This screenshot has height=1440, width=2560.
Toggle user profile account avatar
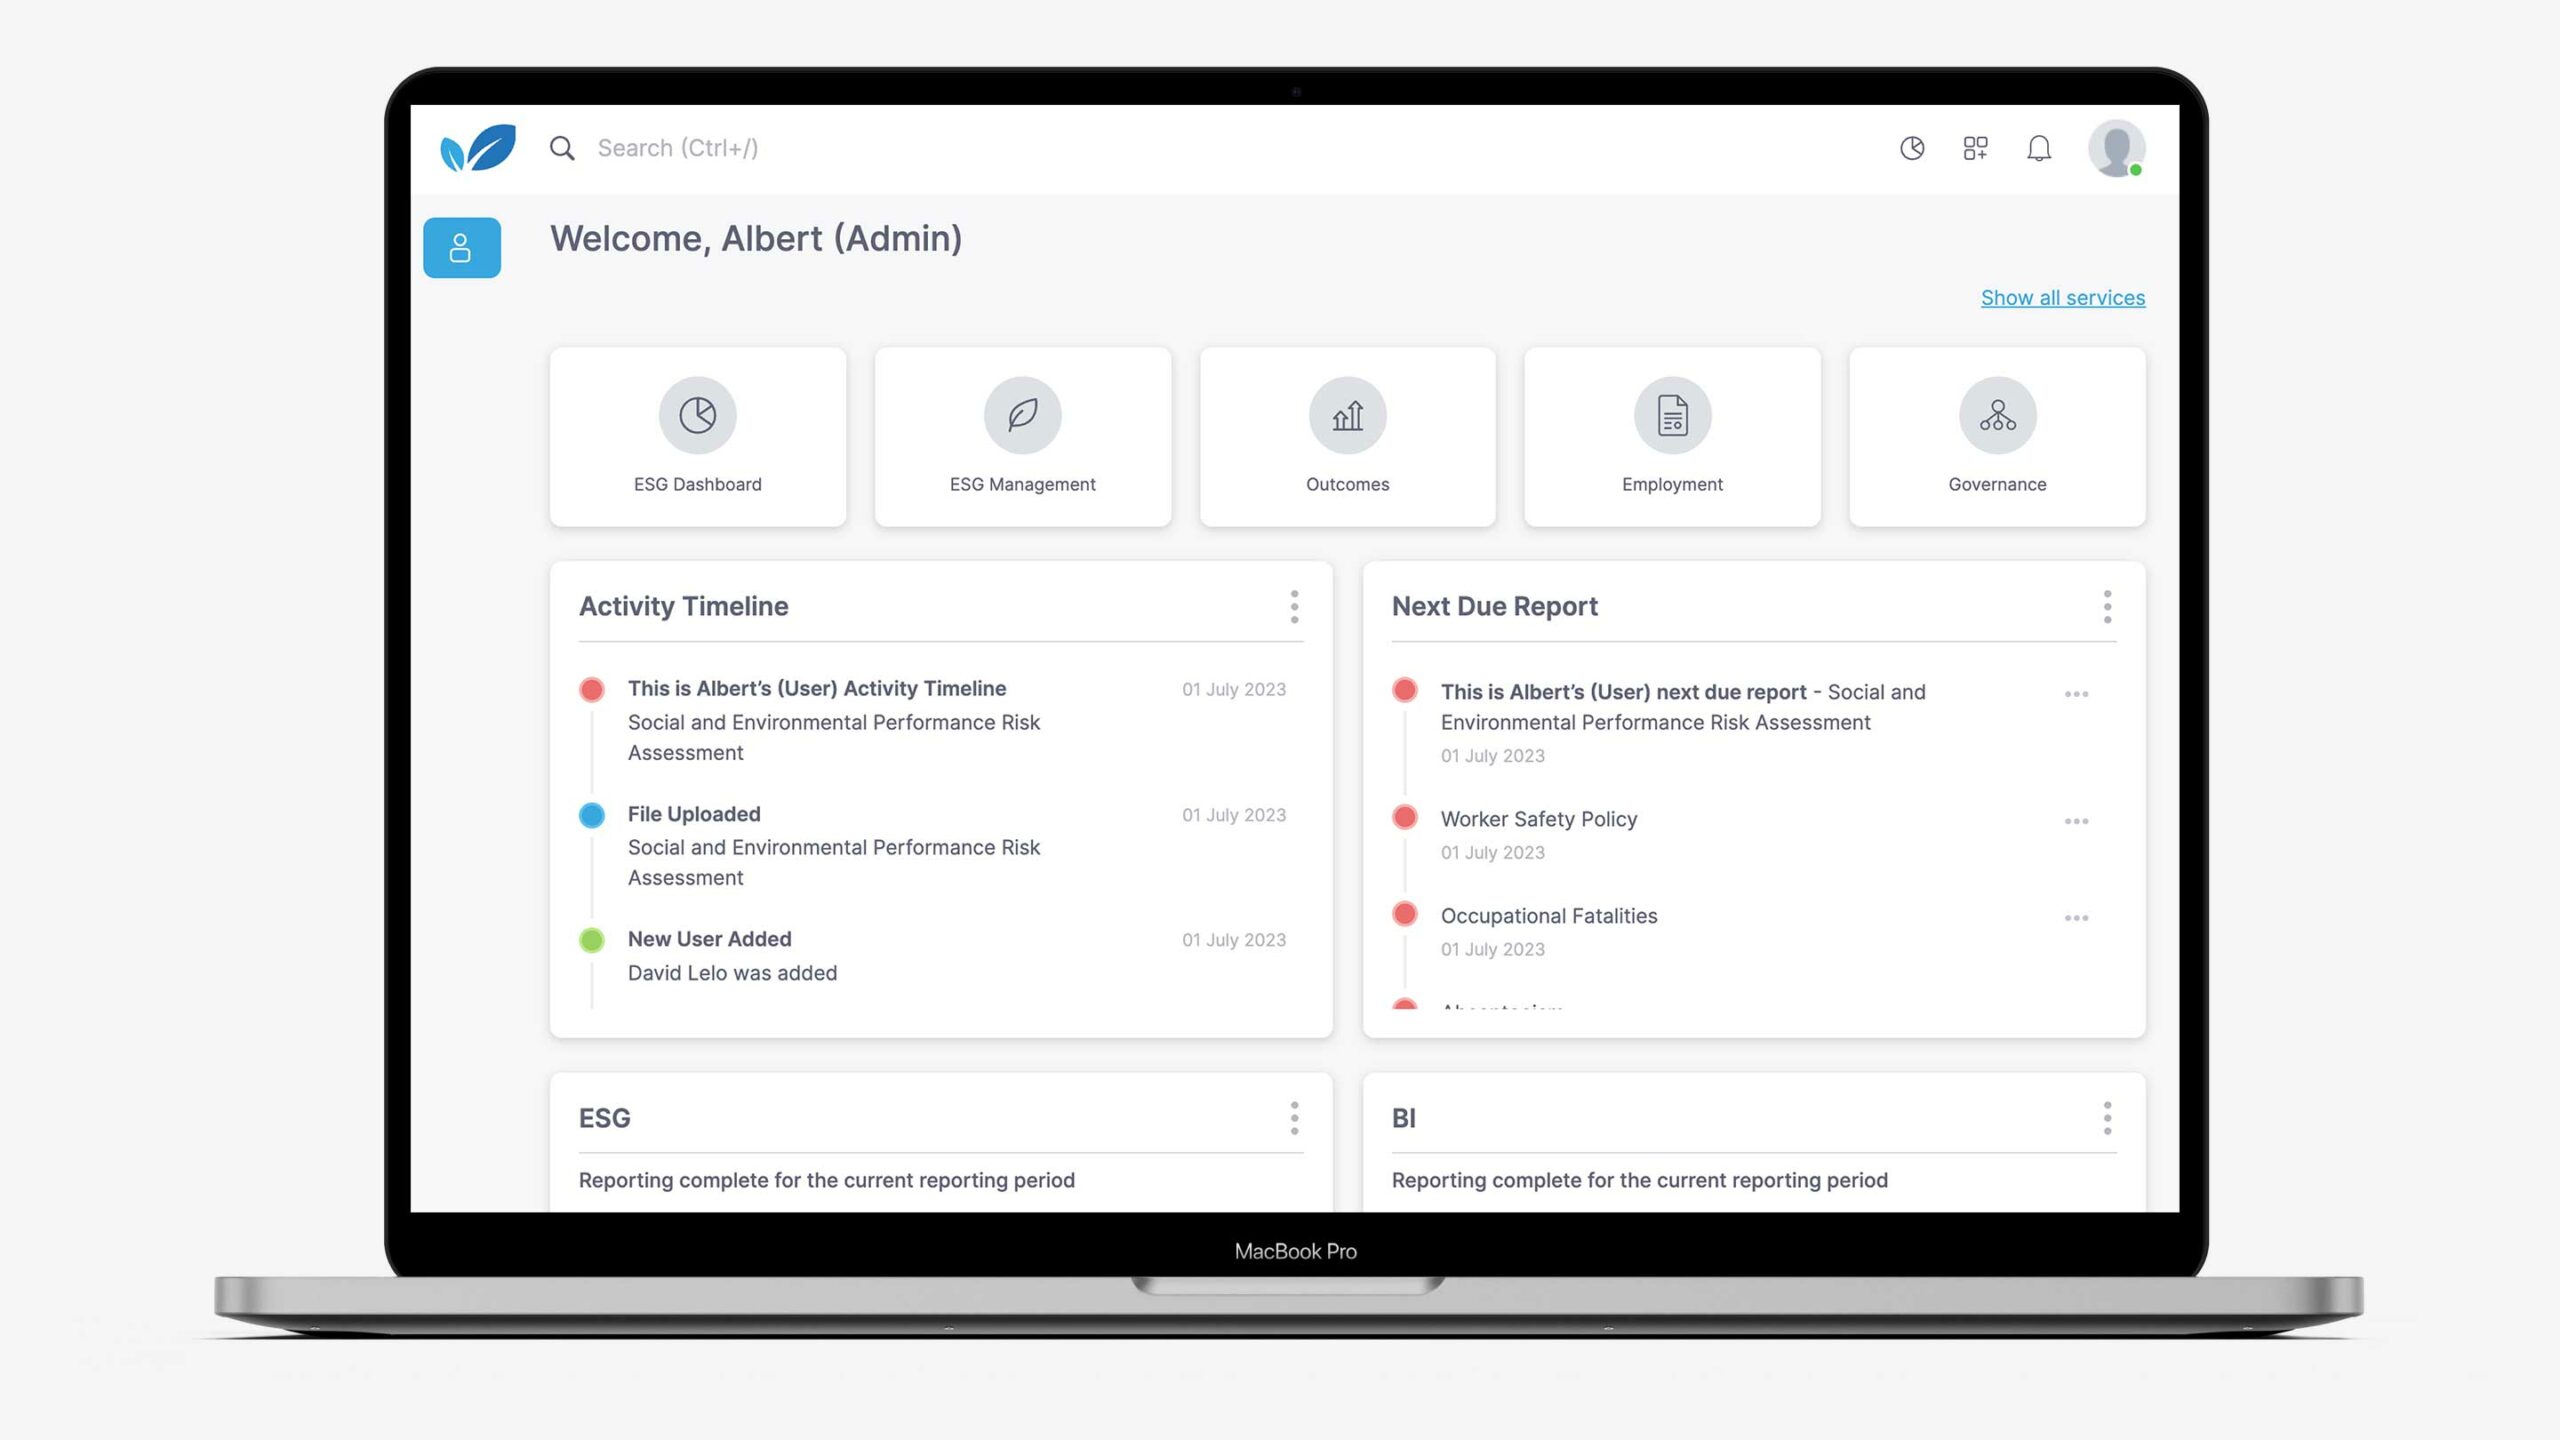click(x=2117, y=148)
